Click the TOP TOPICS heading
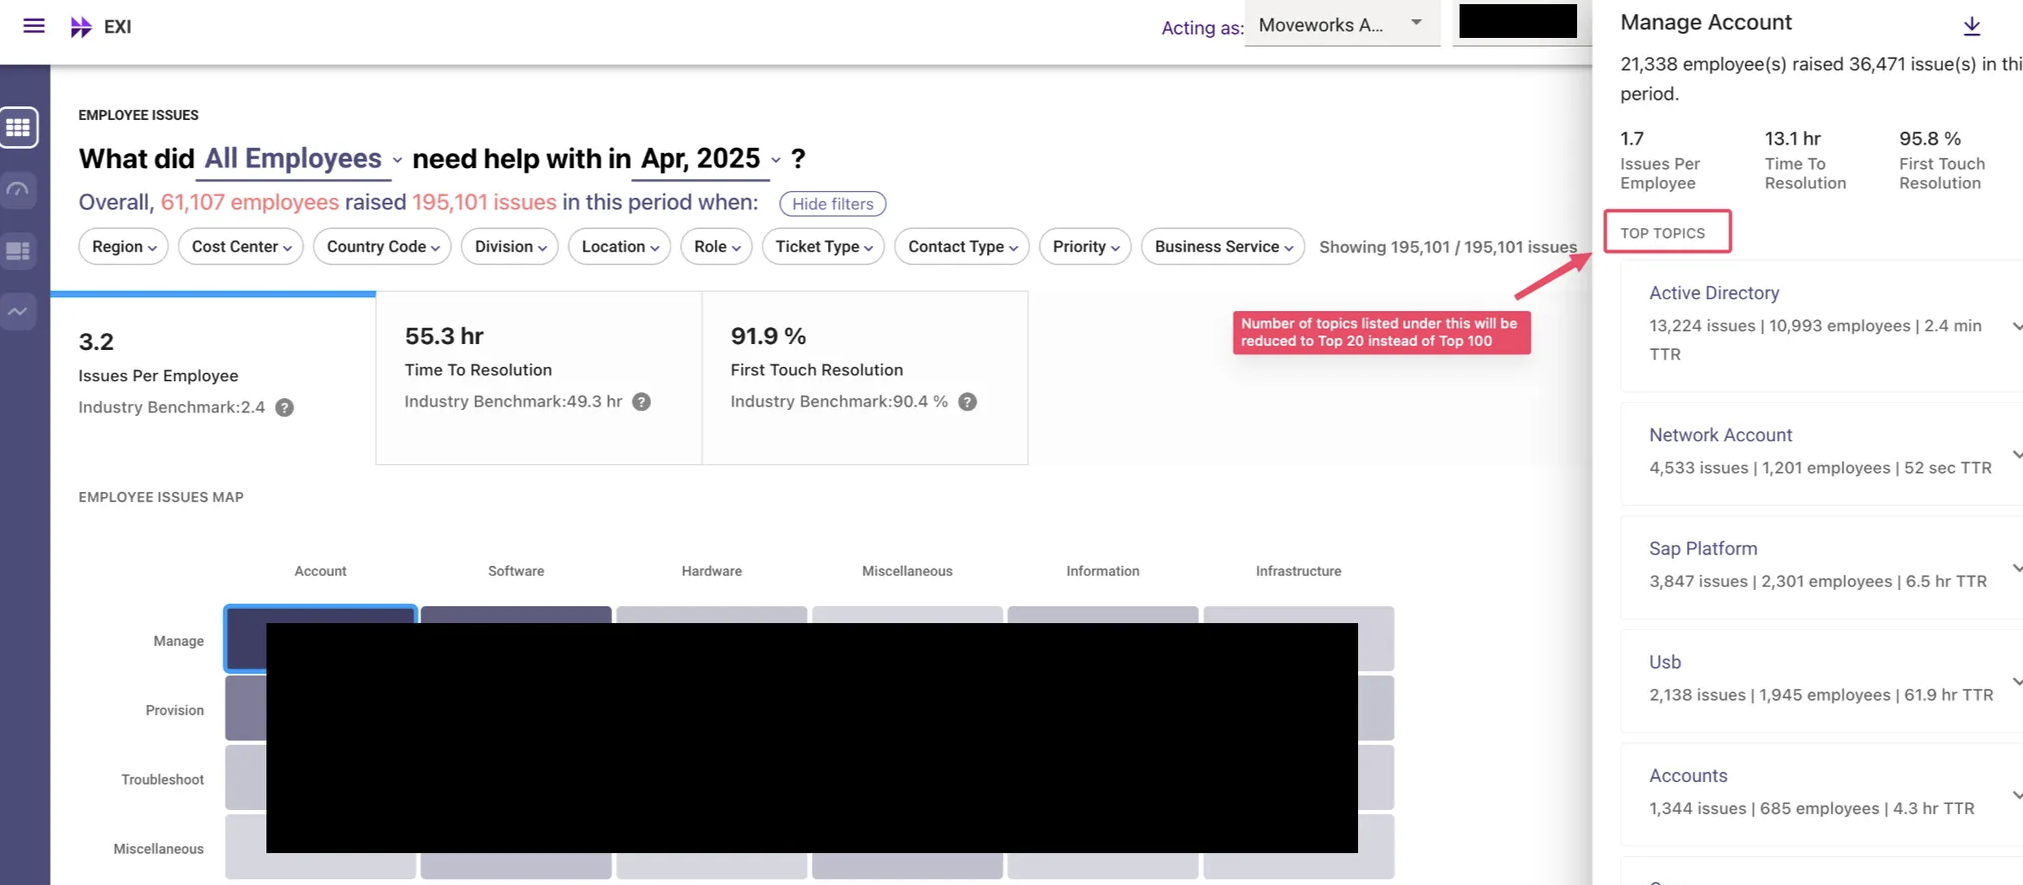Image resolution: width=2023 pixels, height=885 pixels. pos(1663,233)
